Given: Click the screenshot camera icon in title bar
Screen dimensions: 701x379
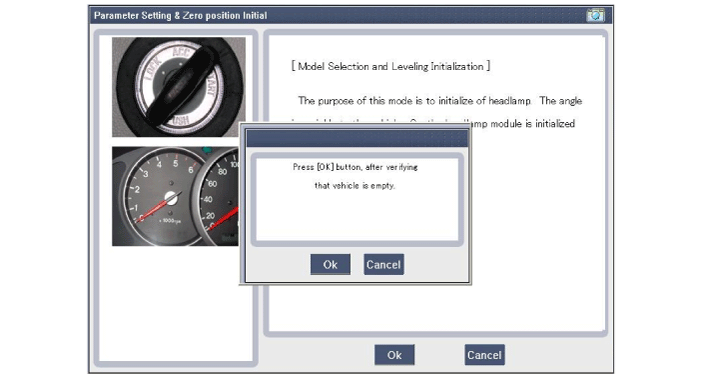Looking at the screenshot, I should [595, 15].
